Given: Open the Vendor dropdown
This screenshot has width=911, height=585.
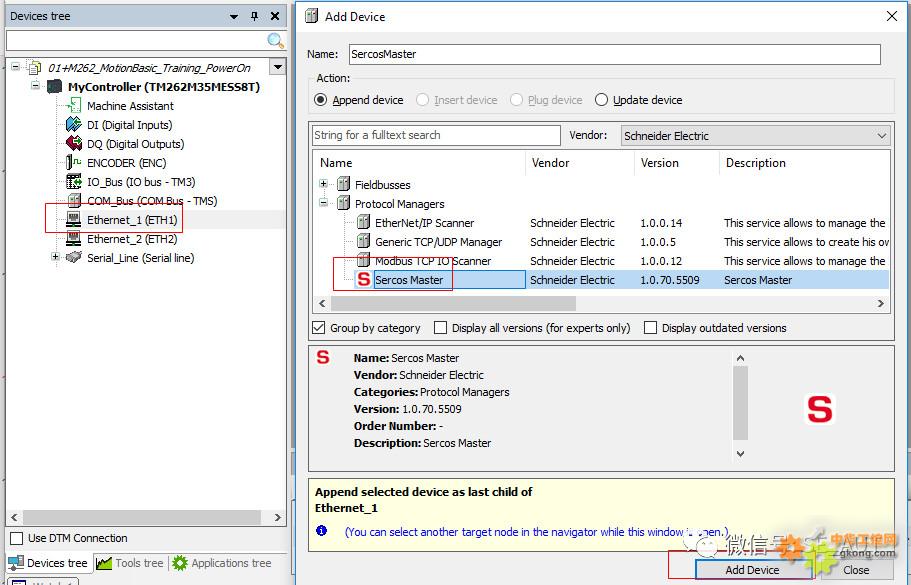Looking at the screenshot, I should [755, 136].
